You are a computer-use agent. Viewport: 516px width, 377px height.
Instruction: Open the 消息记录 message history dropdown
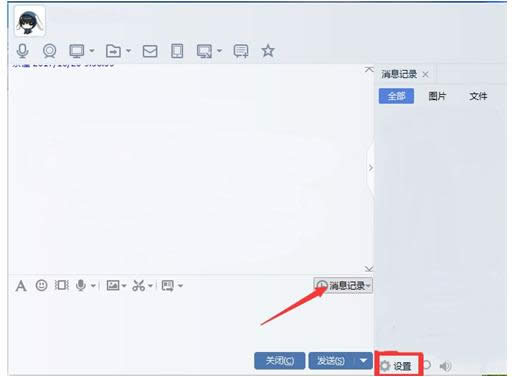[x=343, y=285]
